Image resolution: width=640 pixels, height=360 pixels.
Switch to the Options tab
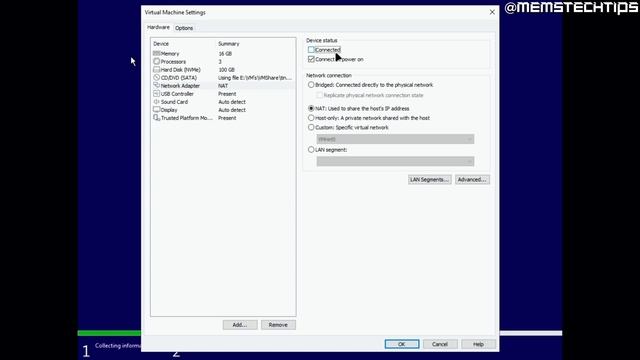[184, 28]
